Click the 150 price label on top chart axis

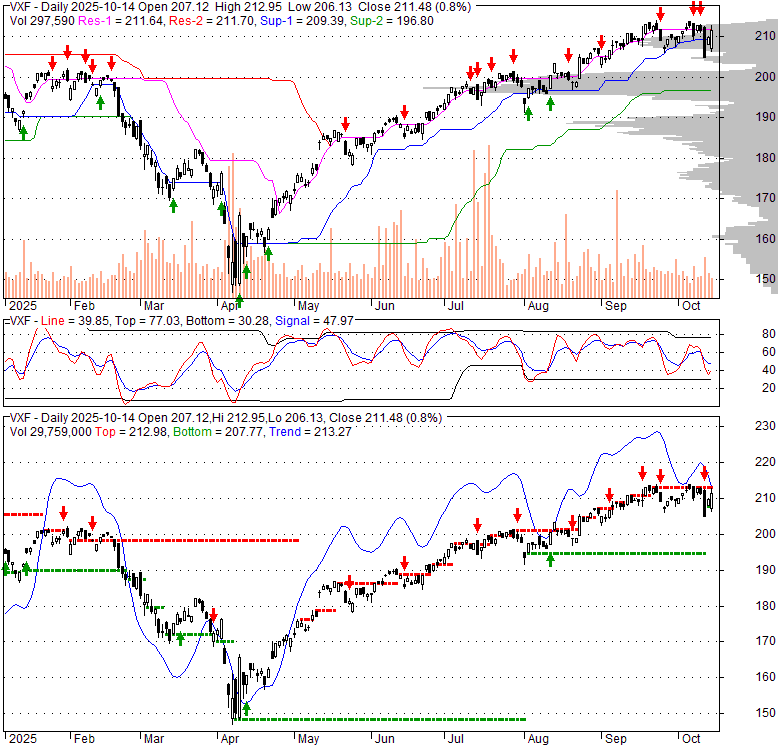click(765, 279)
